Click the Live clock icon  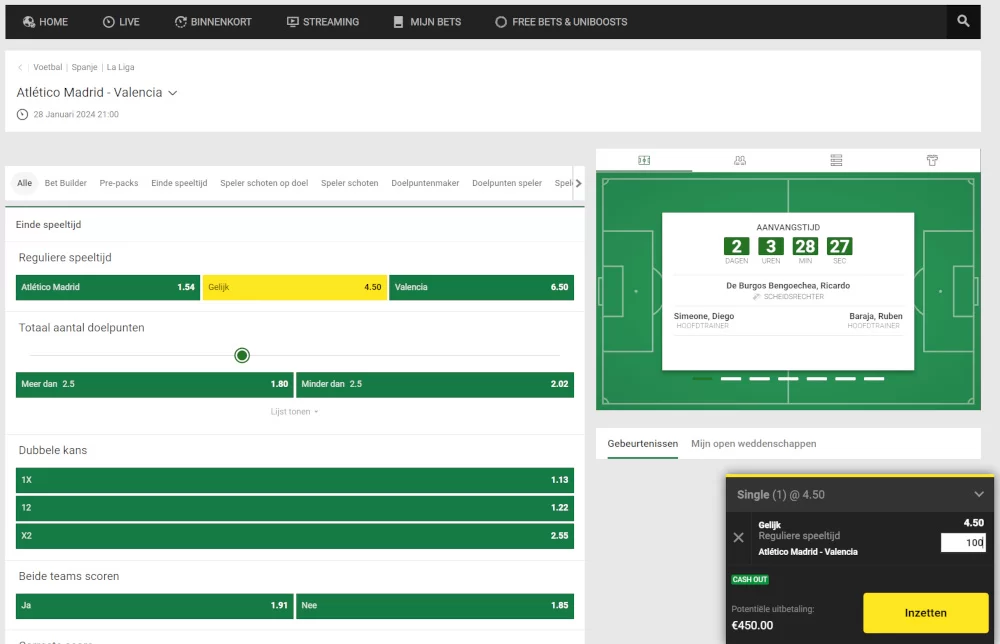[x=108, y=22]
